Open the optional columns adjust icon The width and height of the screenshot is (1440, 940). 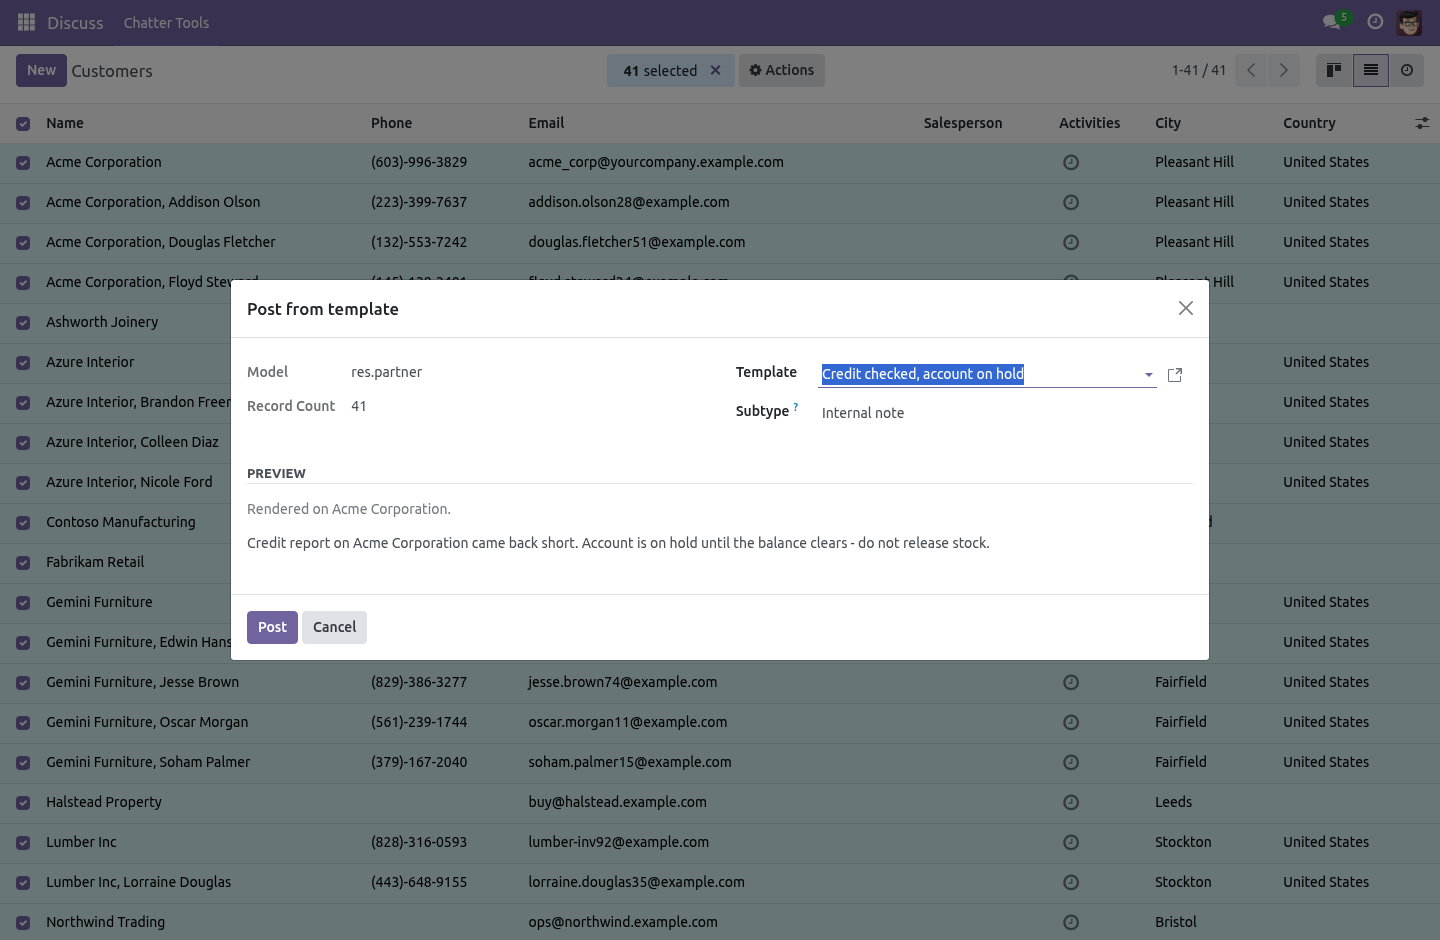point(1422,123)
